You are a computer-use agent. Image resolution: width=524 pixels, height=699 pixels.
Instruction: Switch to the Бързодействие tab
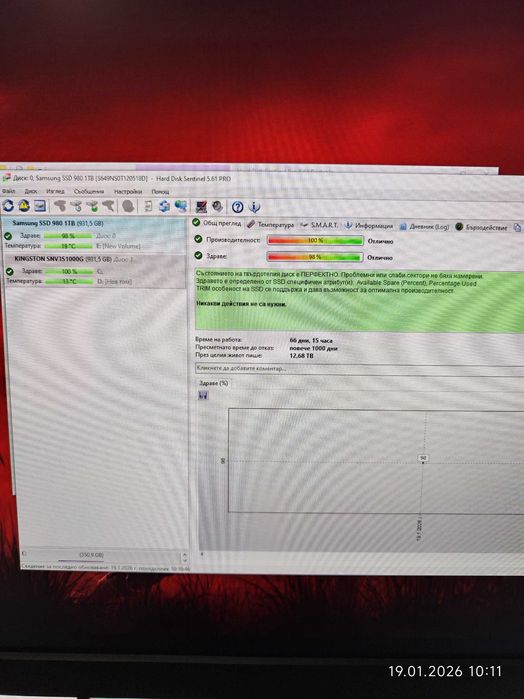[481, 227]
